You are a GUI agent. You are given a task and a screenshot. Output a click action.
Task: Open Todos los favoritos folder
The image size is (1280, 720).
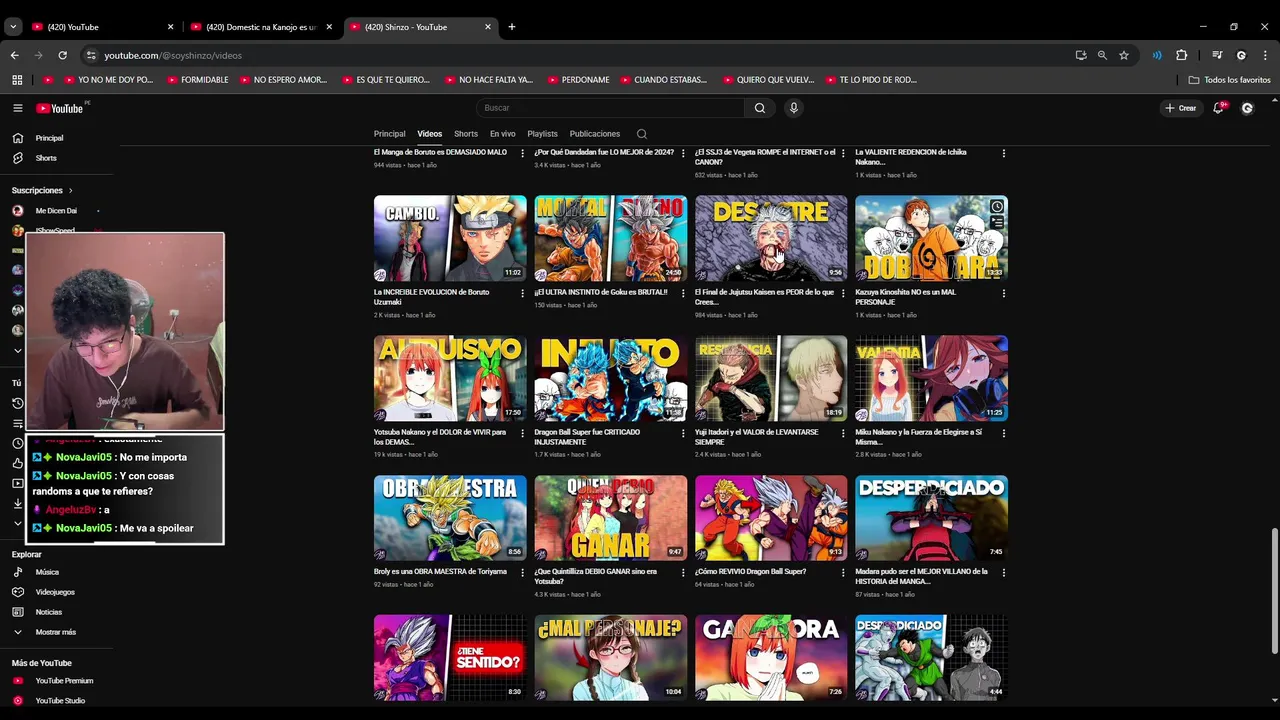click(1230, 80)
